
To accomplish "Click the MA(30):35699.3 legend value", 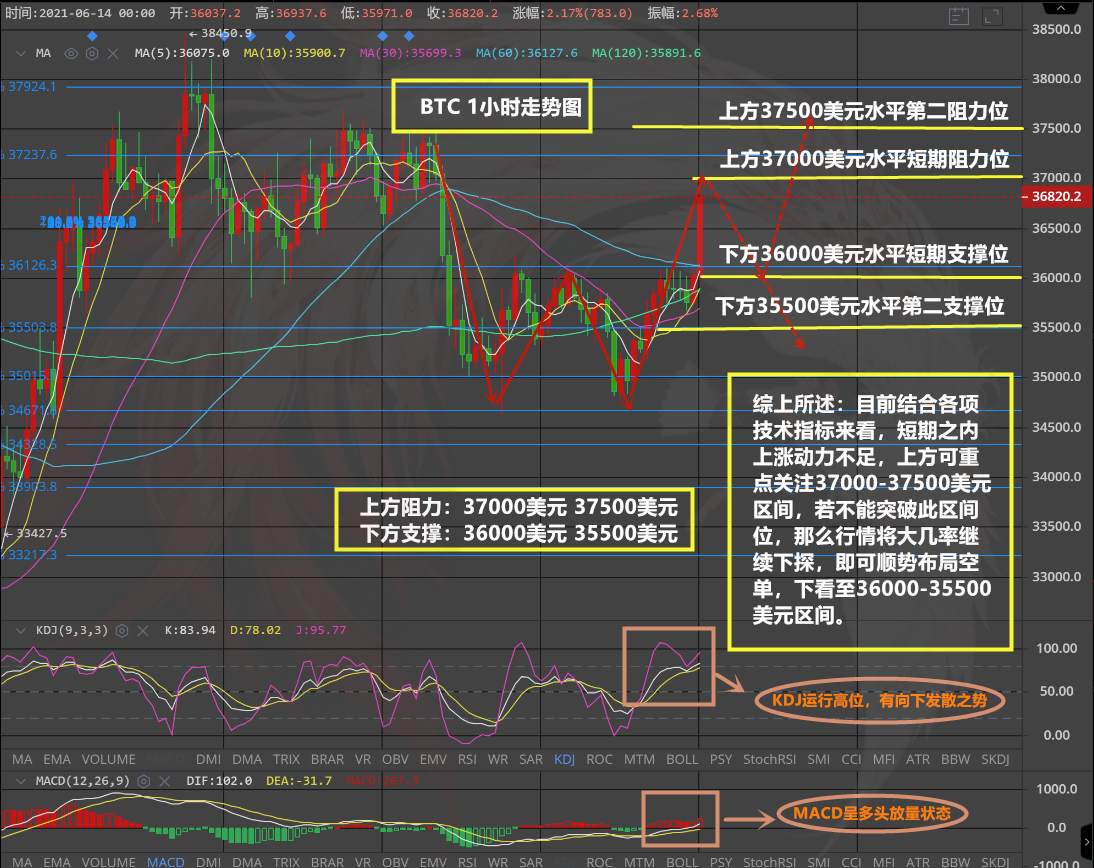I will [x=410, y=53].
